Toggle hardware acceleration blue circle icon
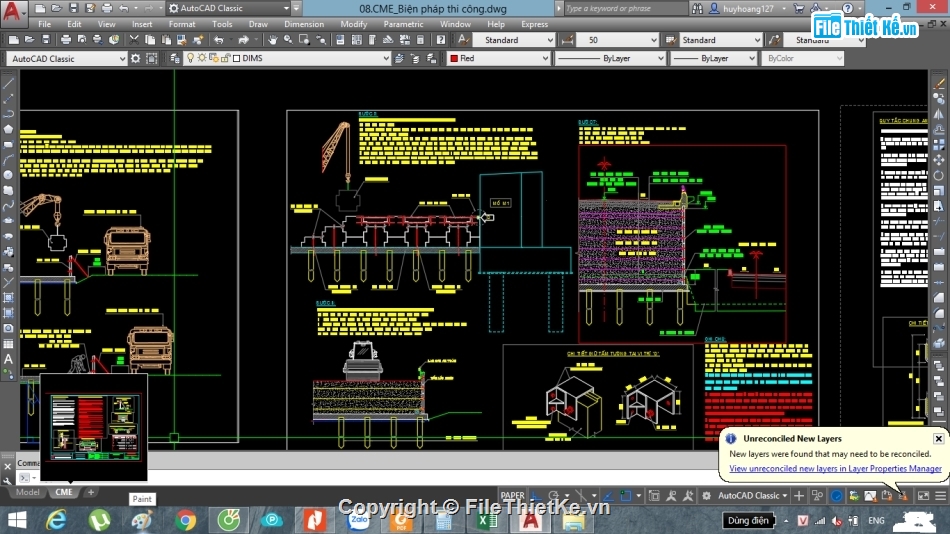950x534 pixels. coord(837,496)
